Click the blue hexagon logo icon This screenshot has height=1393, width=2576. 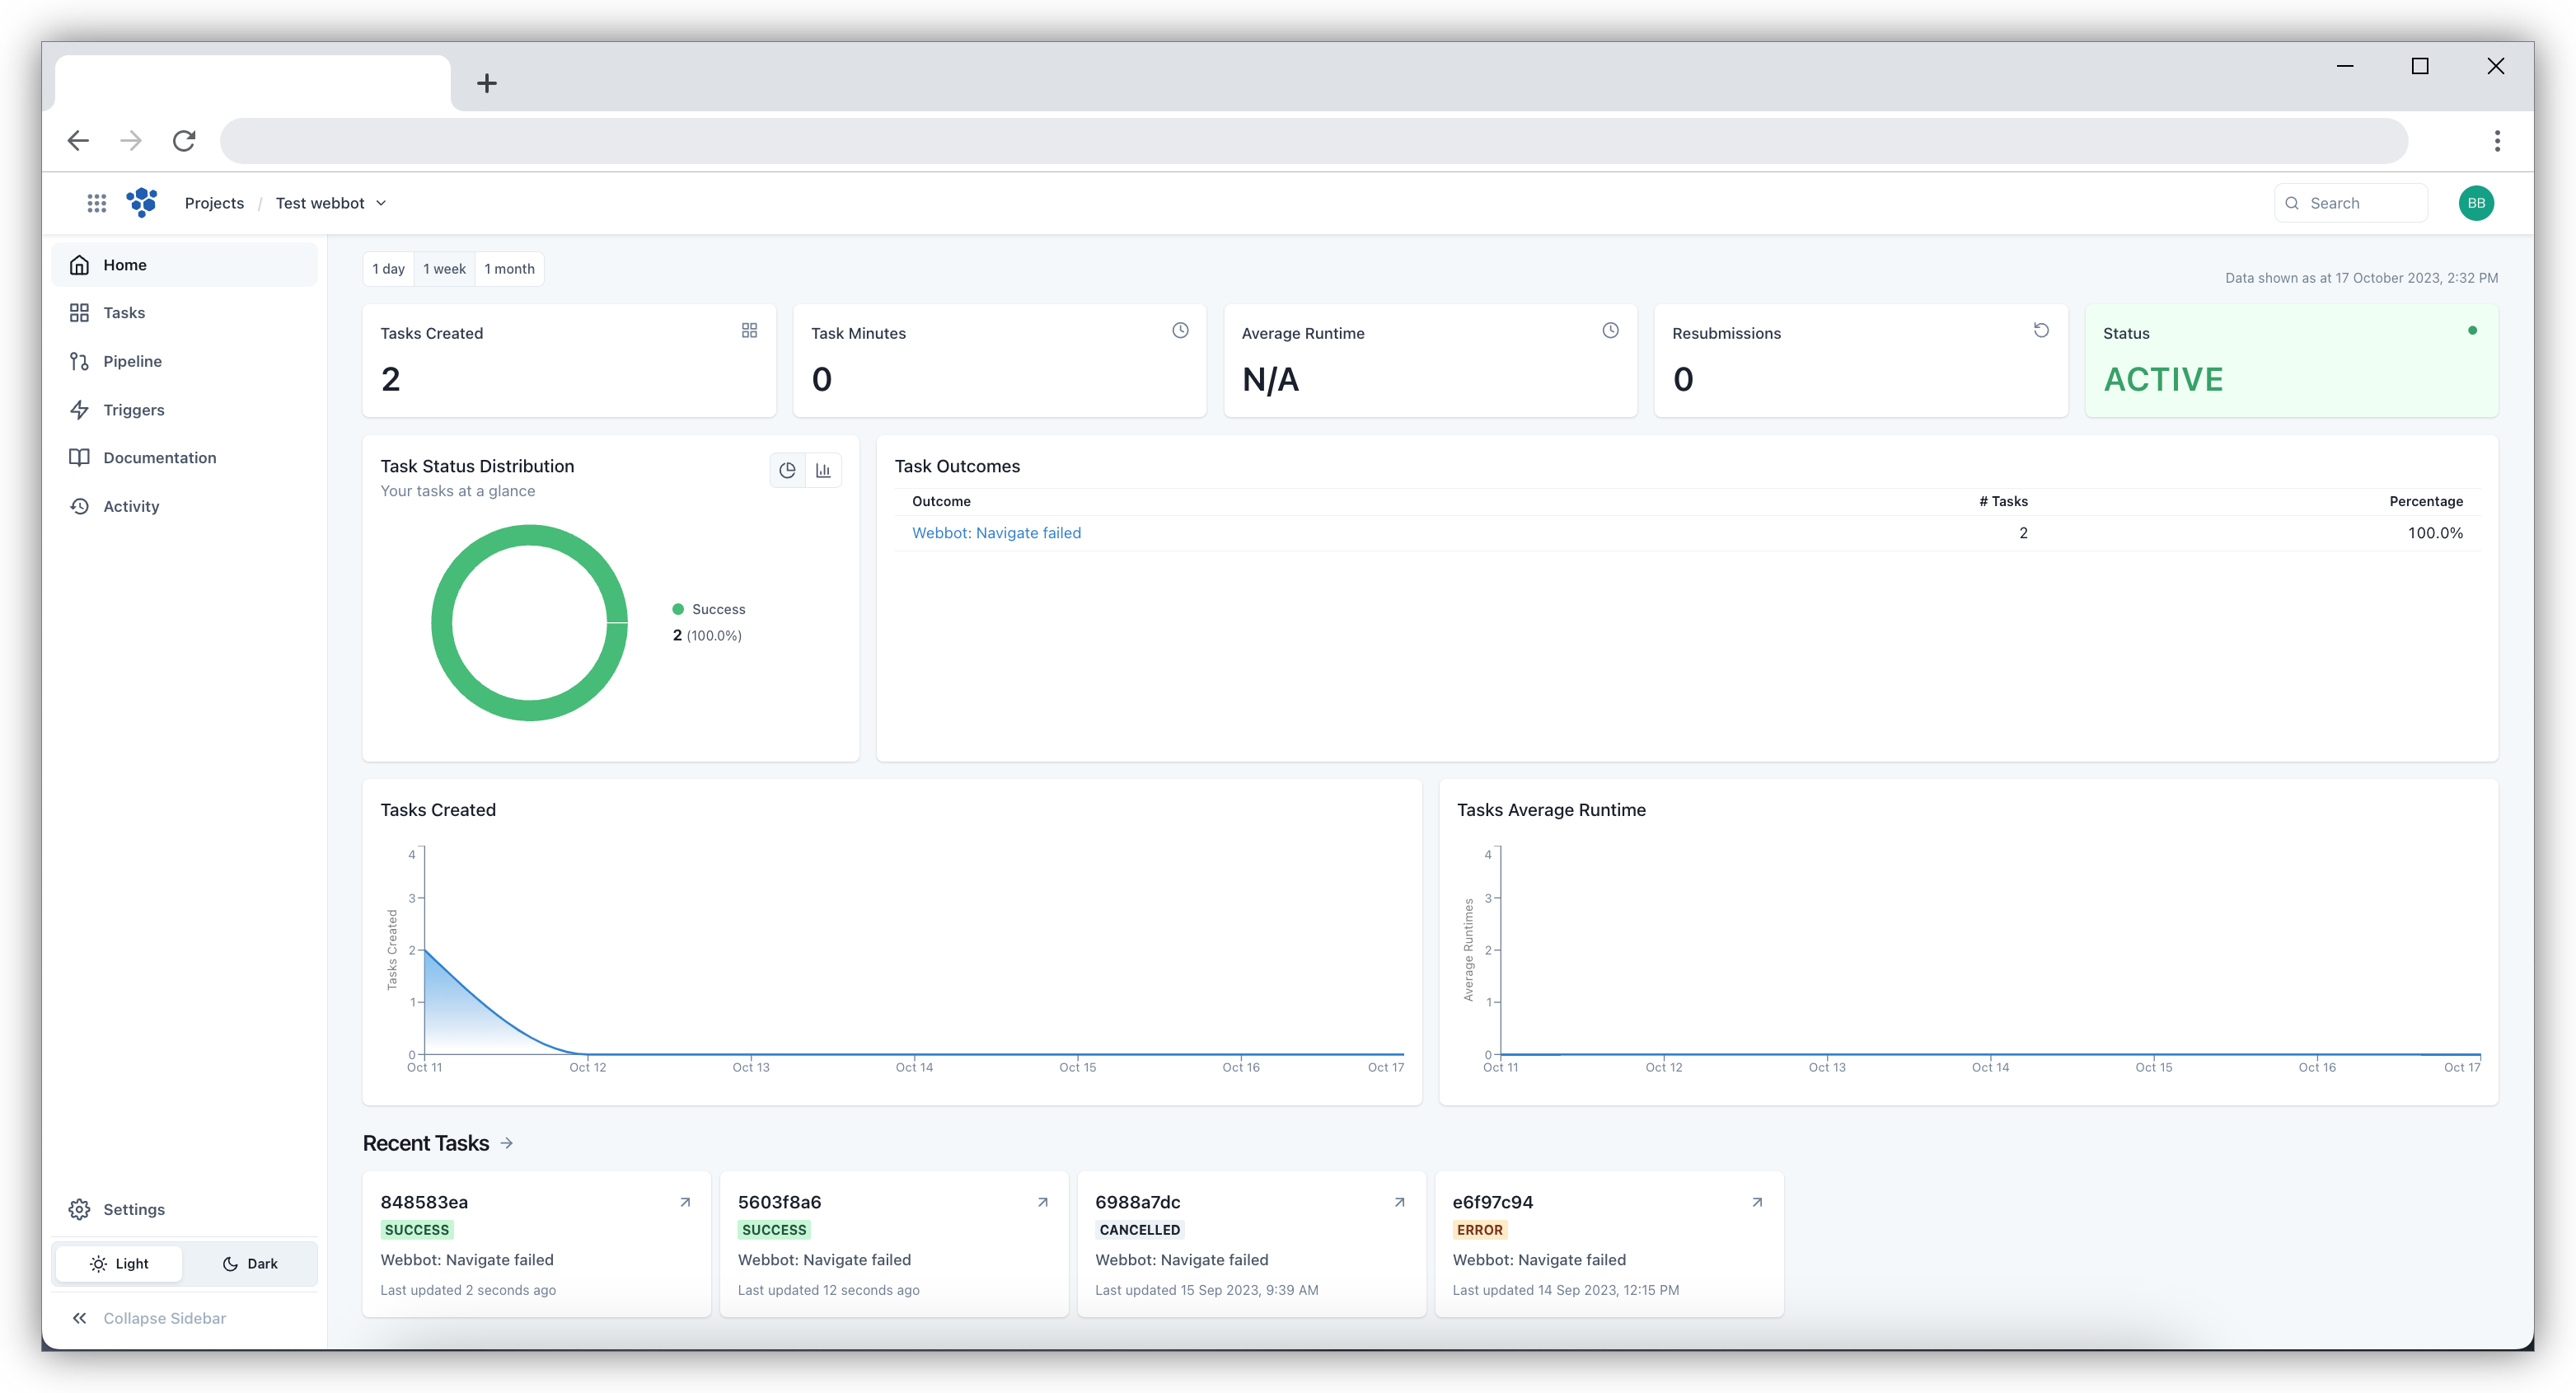[x=142, y=202]
